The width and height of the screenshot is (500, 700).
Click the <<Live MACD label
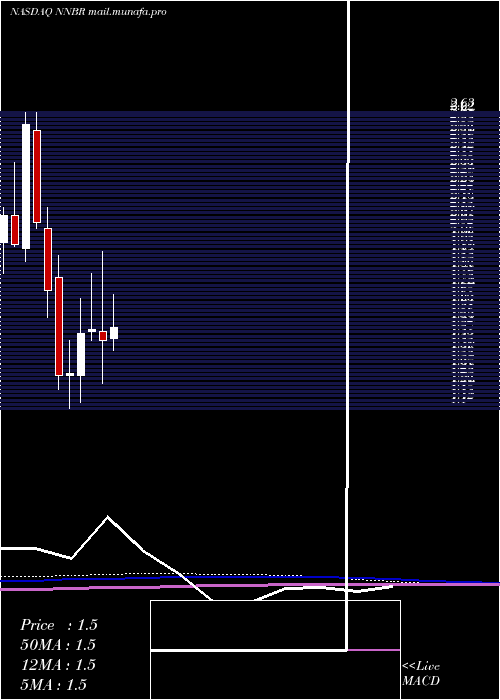coord(421,674)
